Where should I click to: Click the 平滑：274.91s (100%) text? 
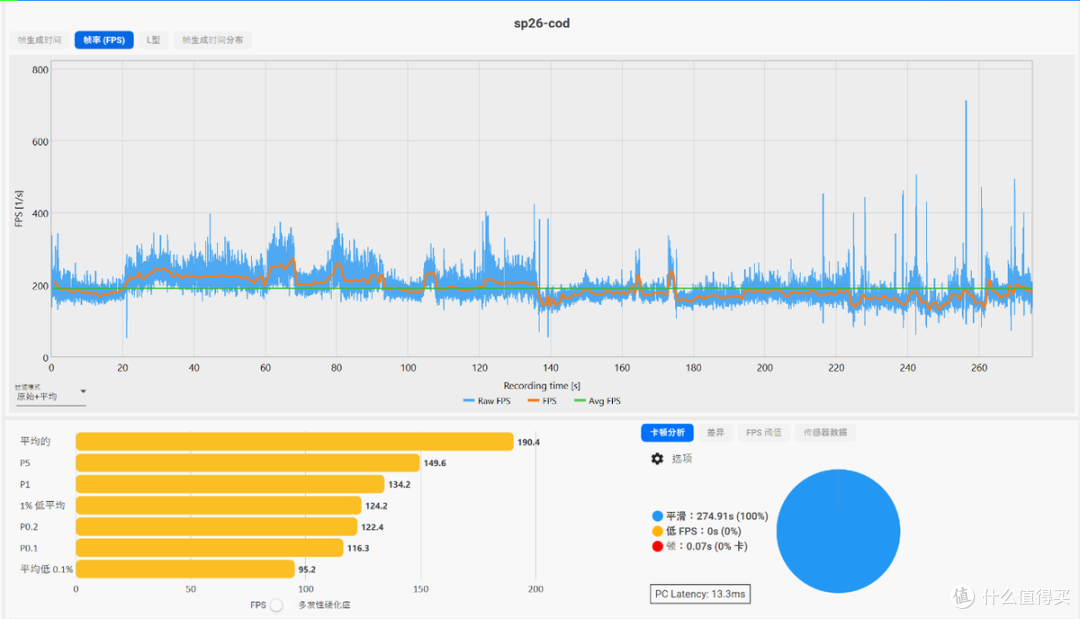(x=717, y=516)
